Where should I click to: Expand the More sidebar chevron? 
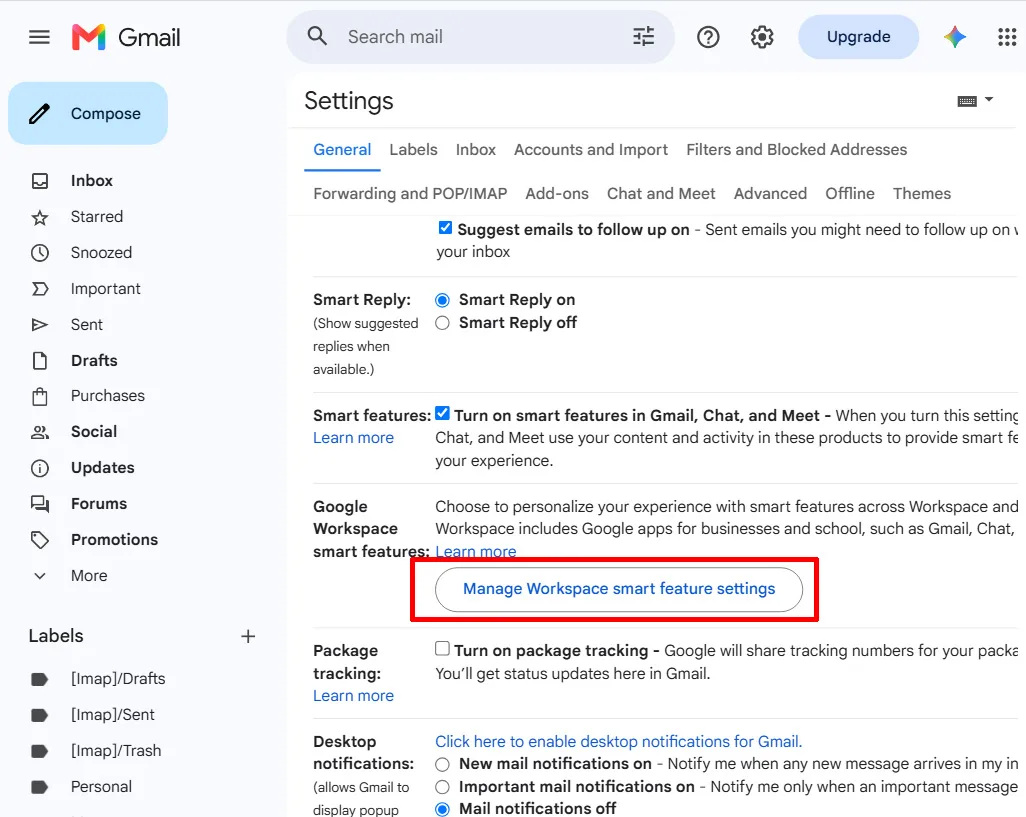point(40,576)
